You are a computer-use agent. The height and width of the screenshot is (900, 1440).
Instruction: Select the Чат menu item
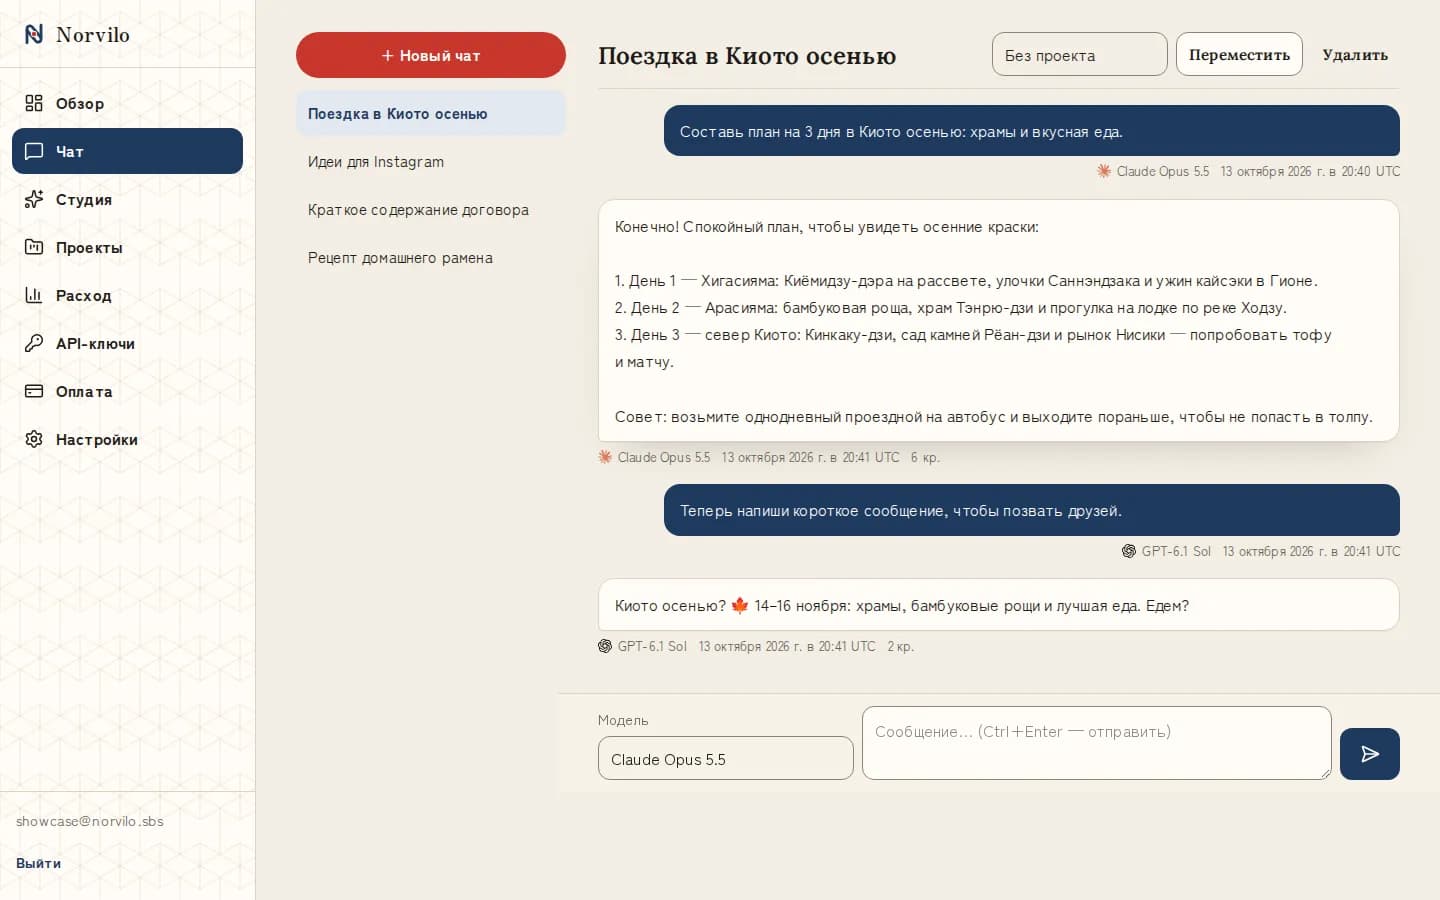pyautogui.click(x=128, y=151)
